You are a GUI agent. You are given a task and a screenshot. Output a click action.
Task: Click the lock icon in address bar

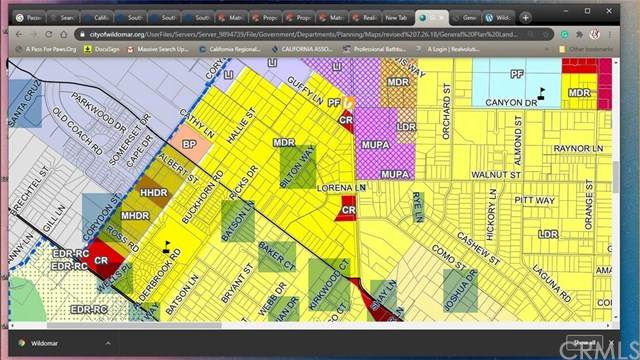point(82,35)
